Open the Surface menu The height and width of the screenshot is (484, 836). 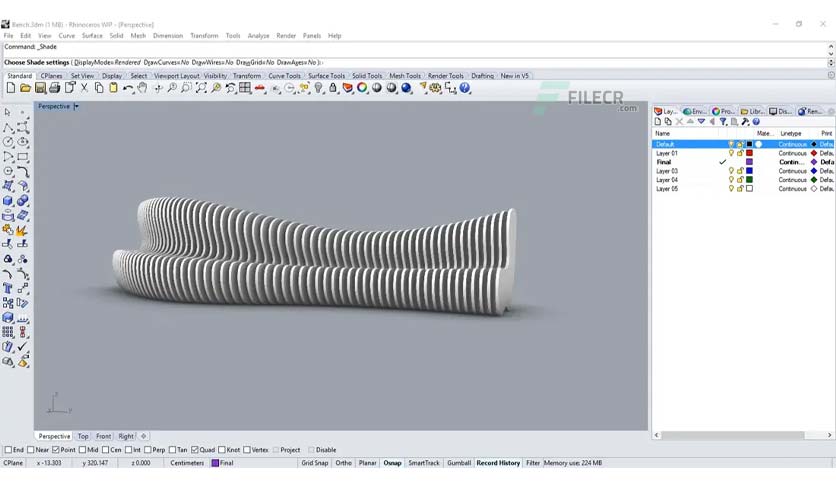tap(92, 36)
